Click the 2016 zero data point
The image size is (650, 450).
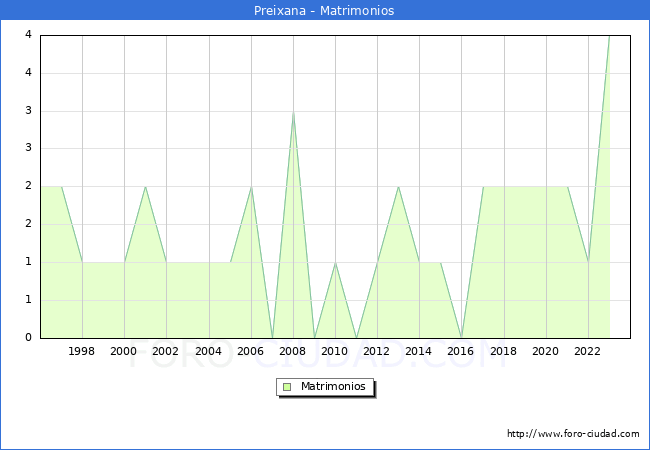[x=461, y=337]
